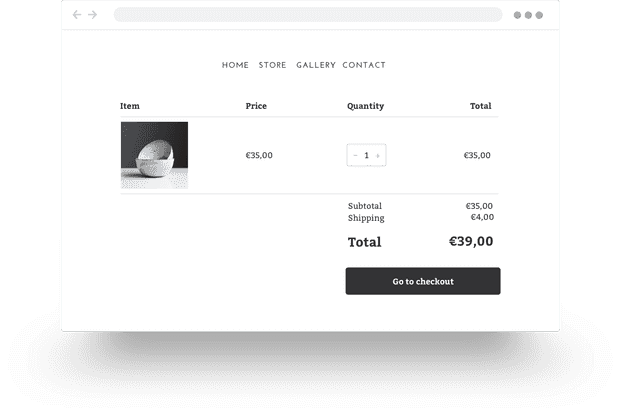Image resolution: width=621 pixels, height=411 pixels.
Task: Click the browser address bar
Action: [307, 15]
